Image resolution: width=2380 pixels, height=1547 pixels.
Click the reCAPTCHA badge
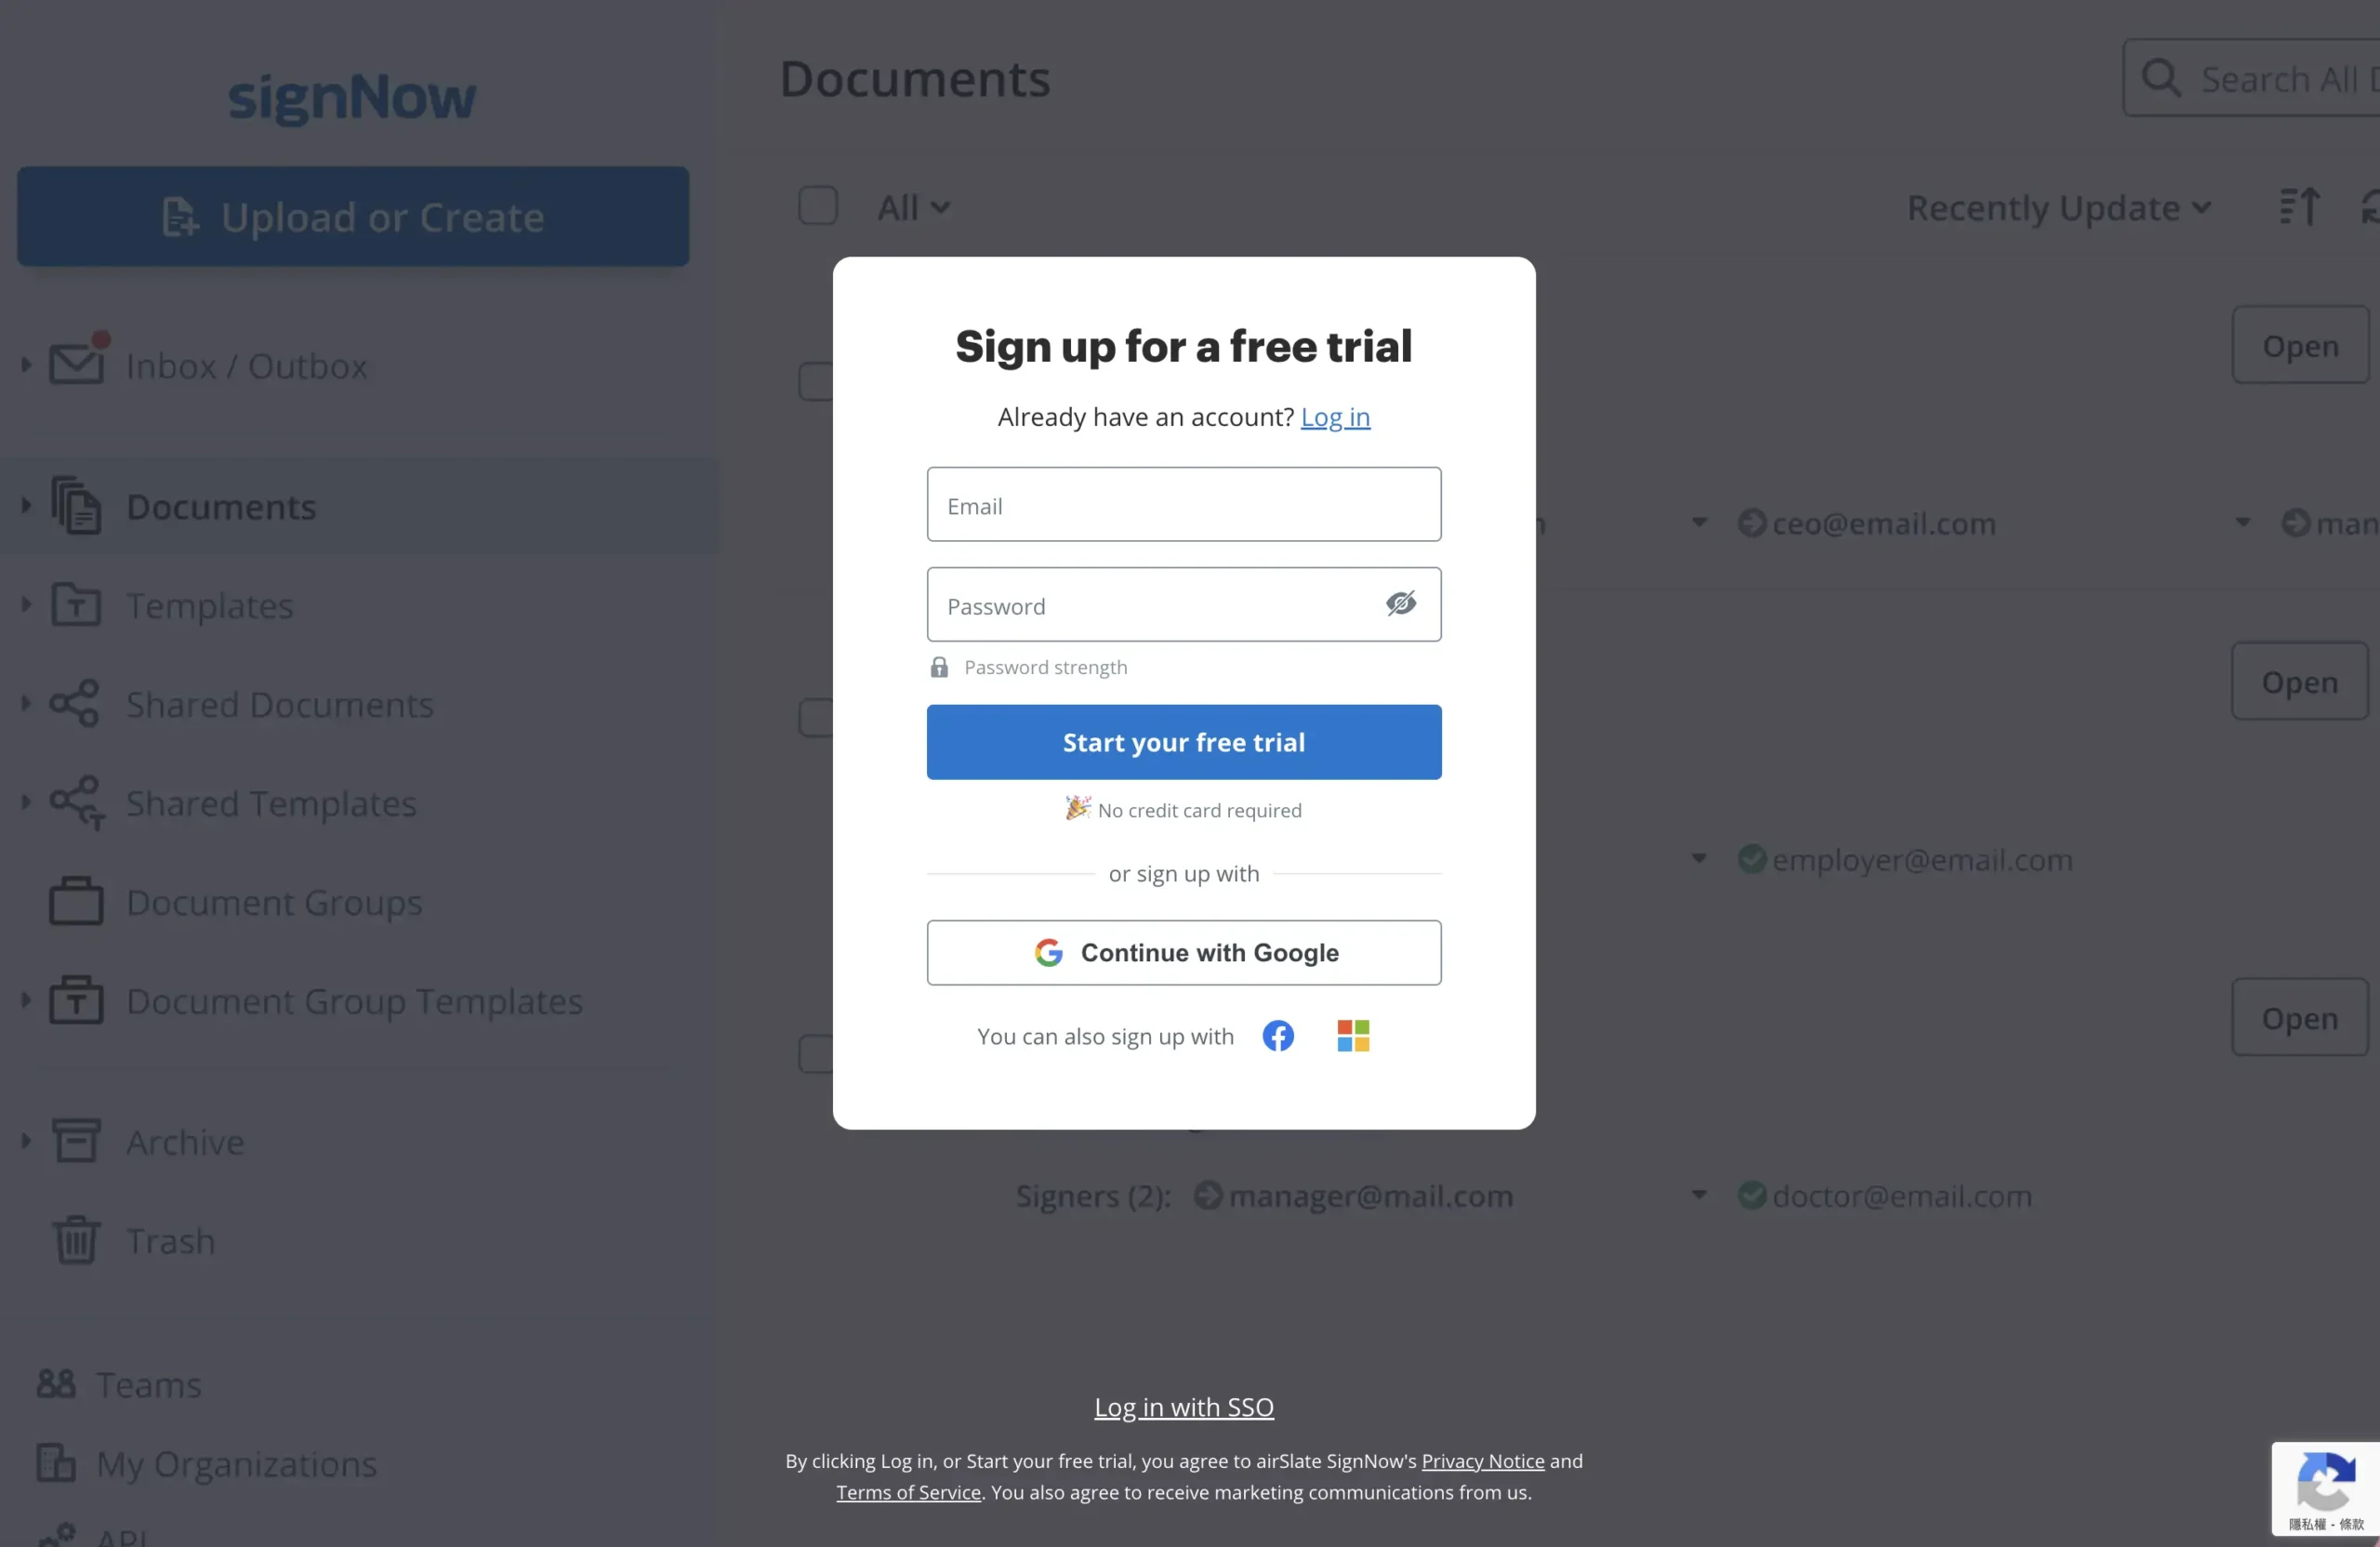click(2325, 1488)
